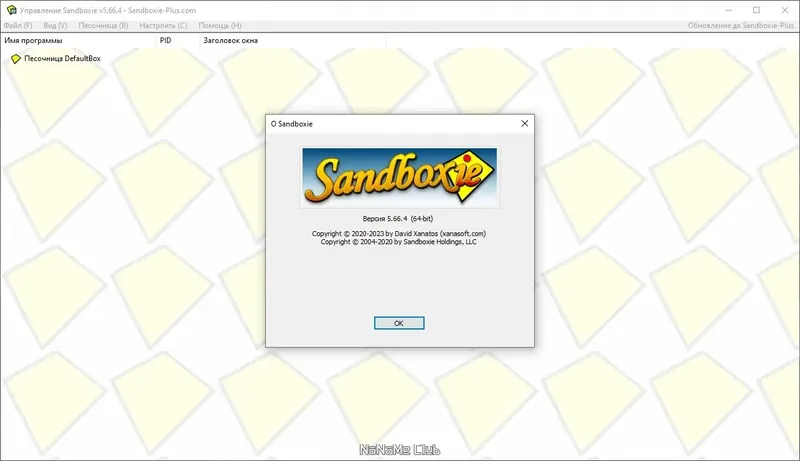Select the Песочница DefaultBox tree row

tap(56, 59)
